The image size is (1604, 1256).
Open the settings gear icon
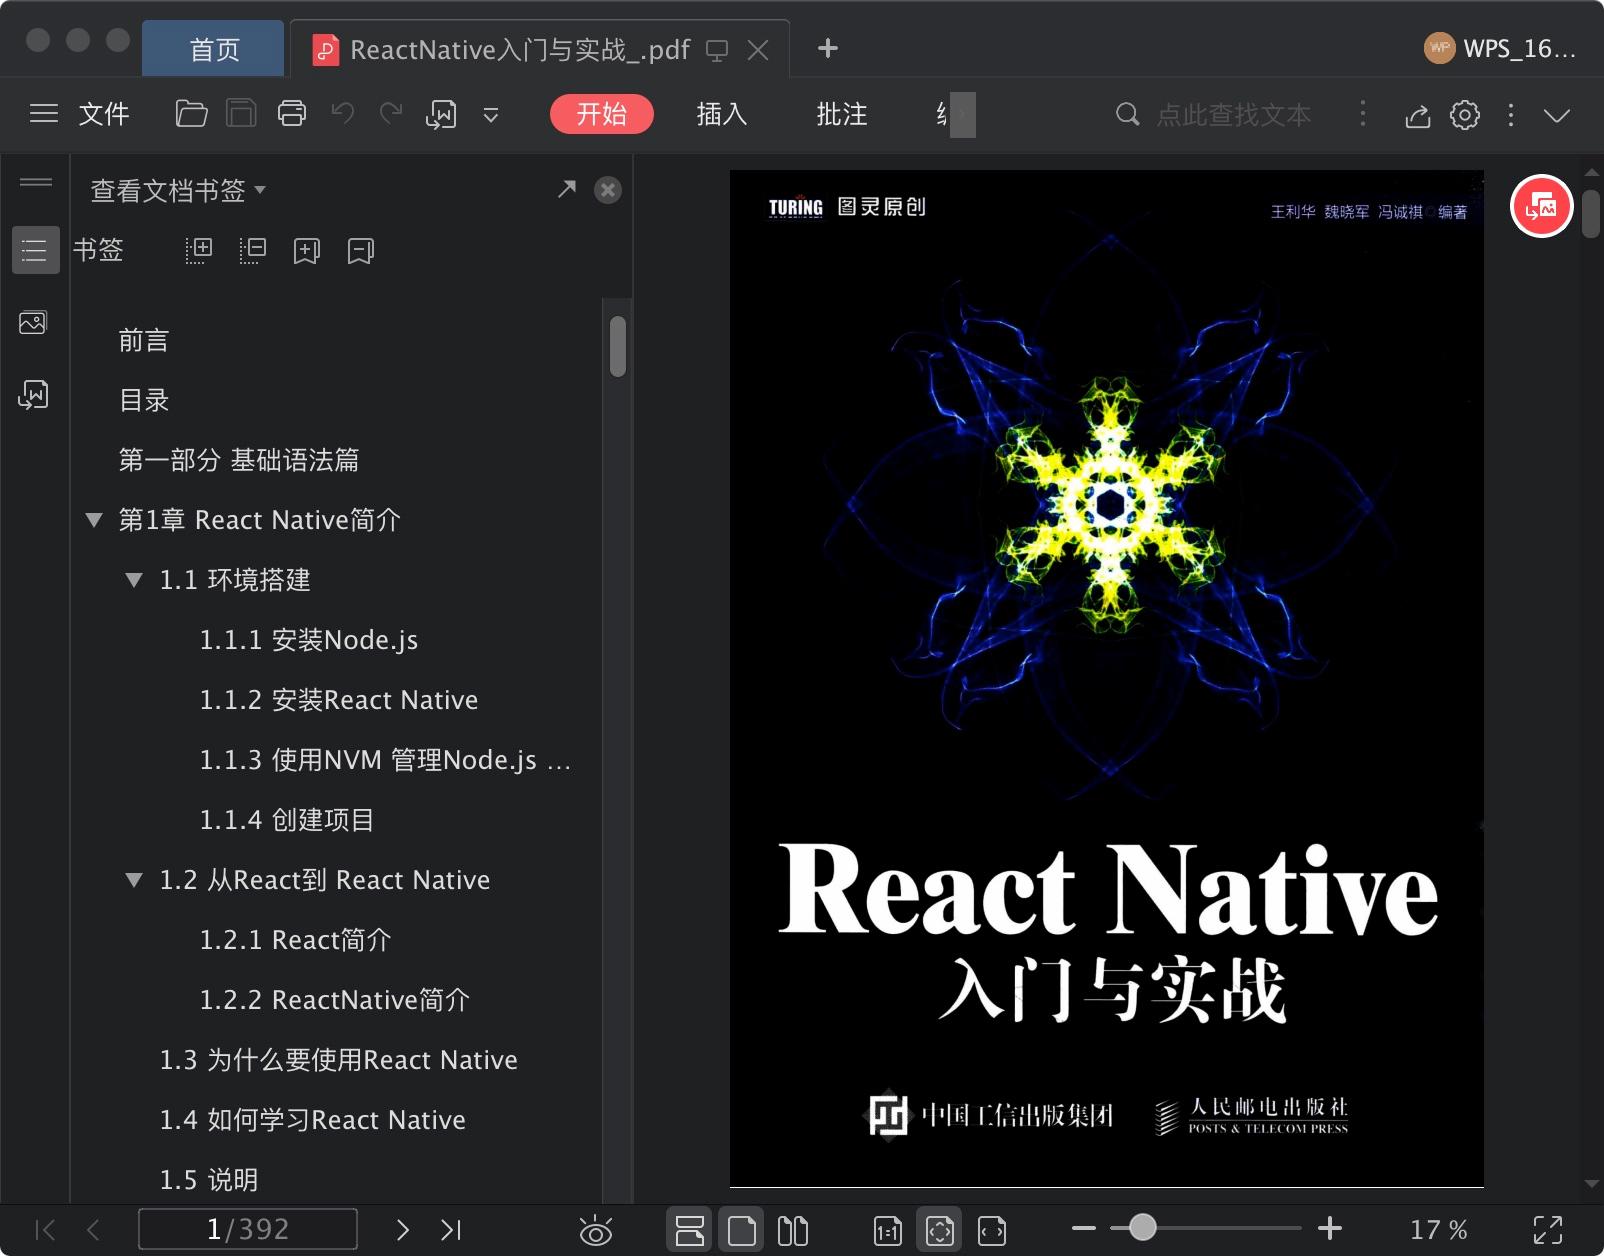click(1465, 115)
